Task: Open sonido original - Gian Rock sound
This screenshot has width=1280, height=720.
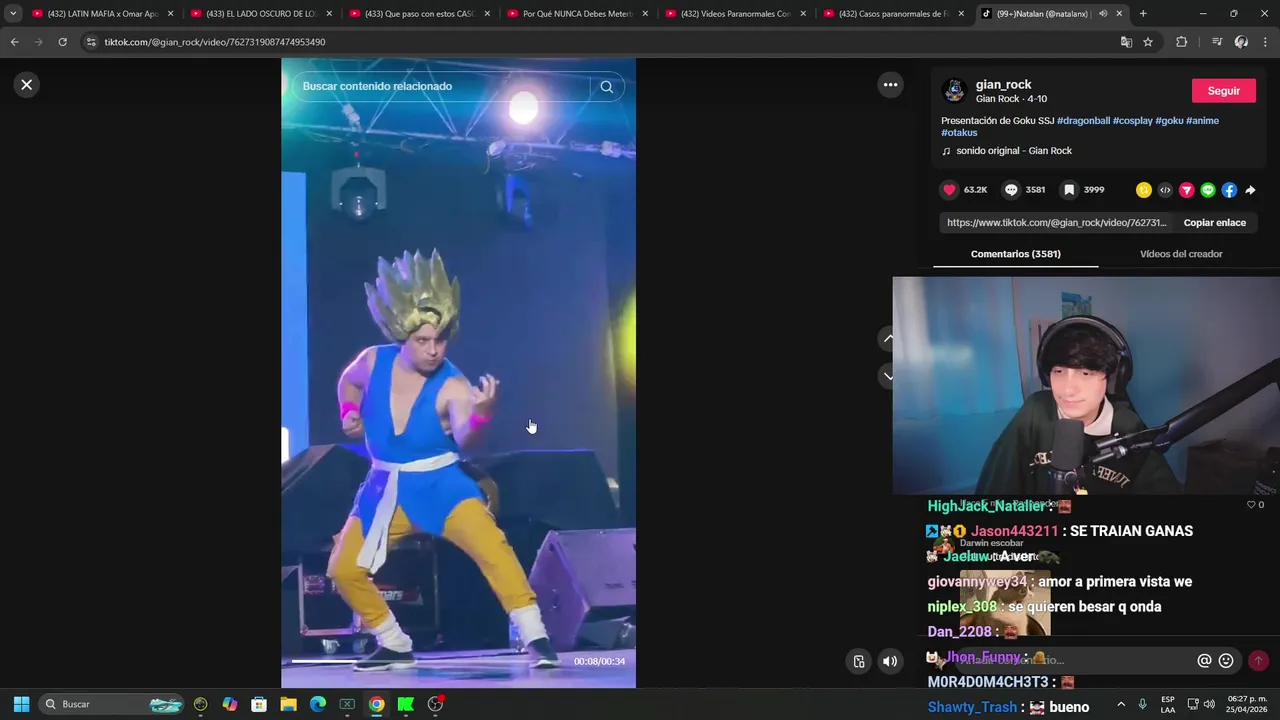Action: pos(1013,151)
